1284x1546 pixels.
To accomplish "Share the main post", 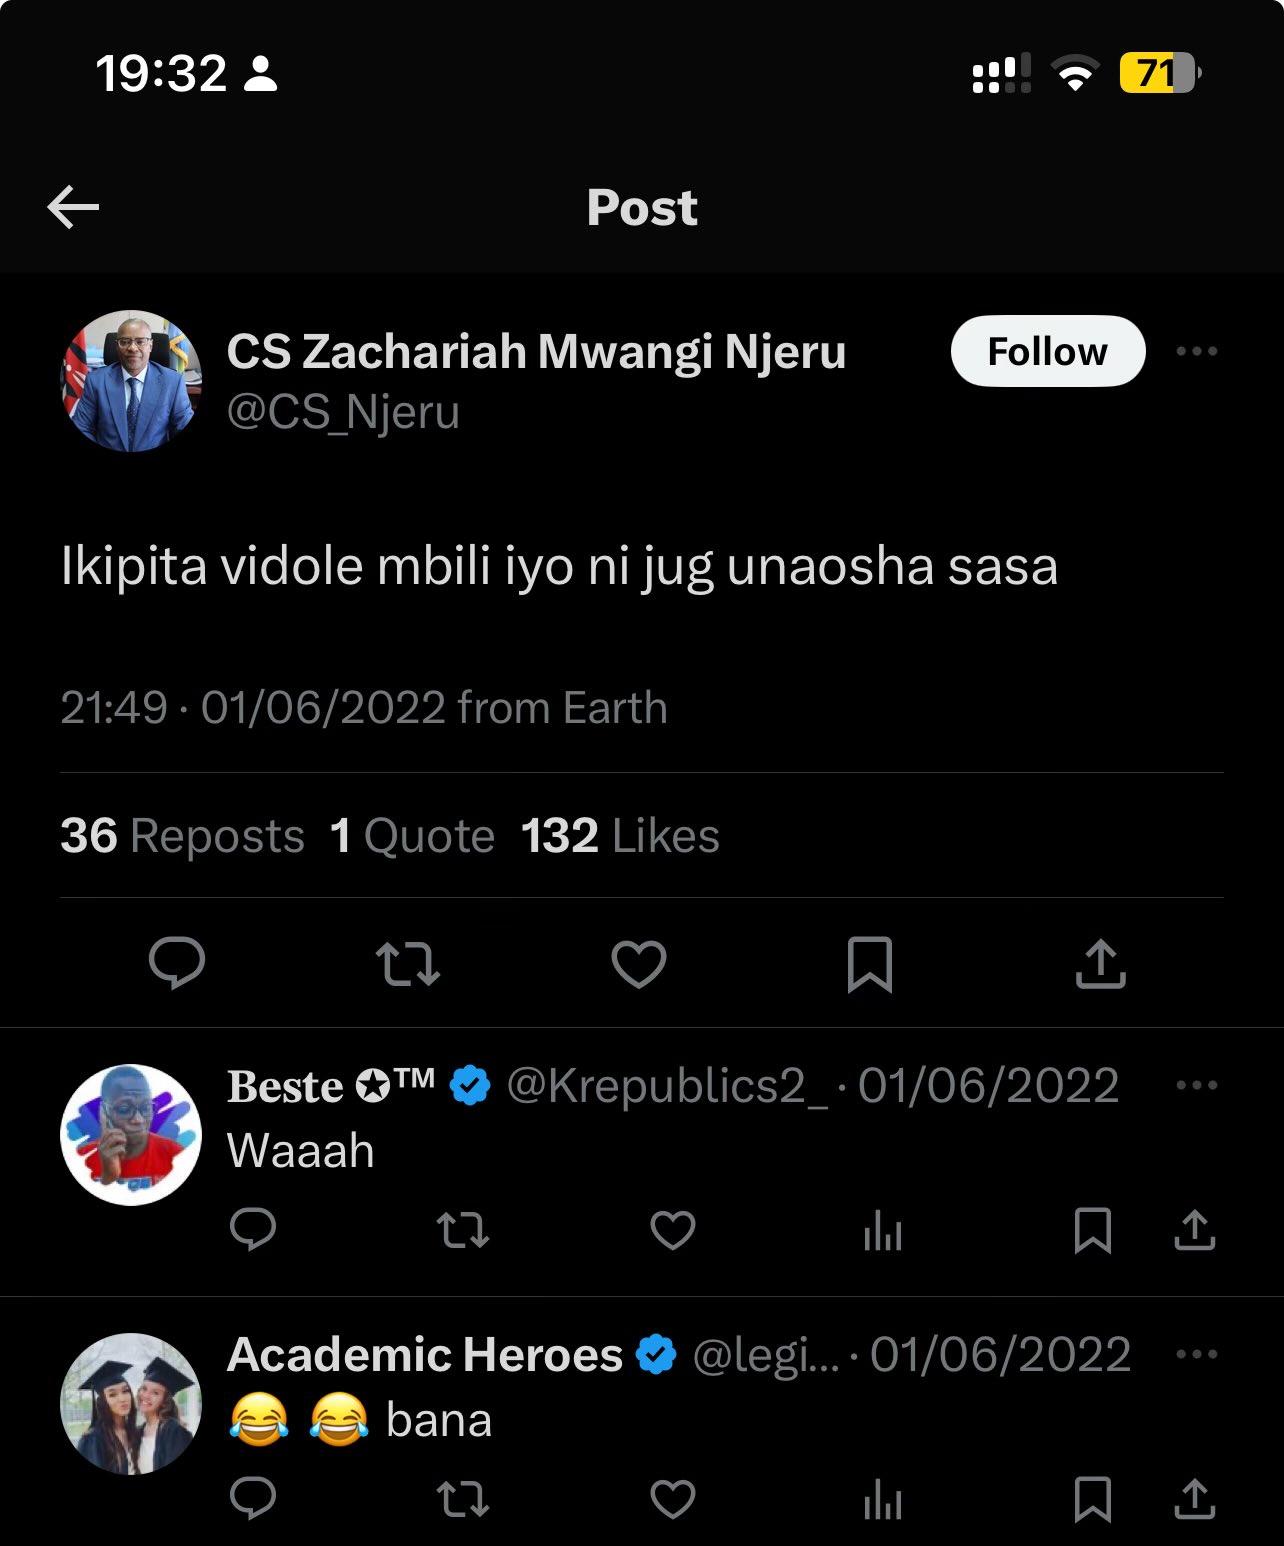I will [1100, 963].
